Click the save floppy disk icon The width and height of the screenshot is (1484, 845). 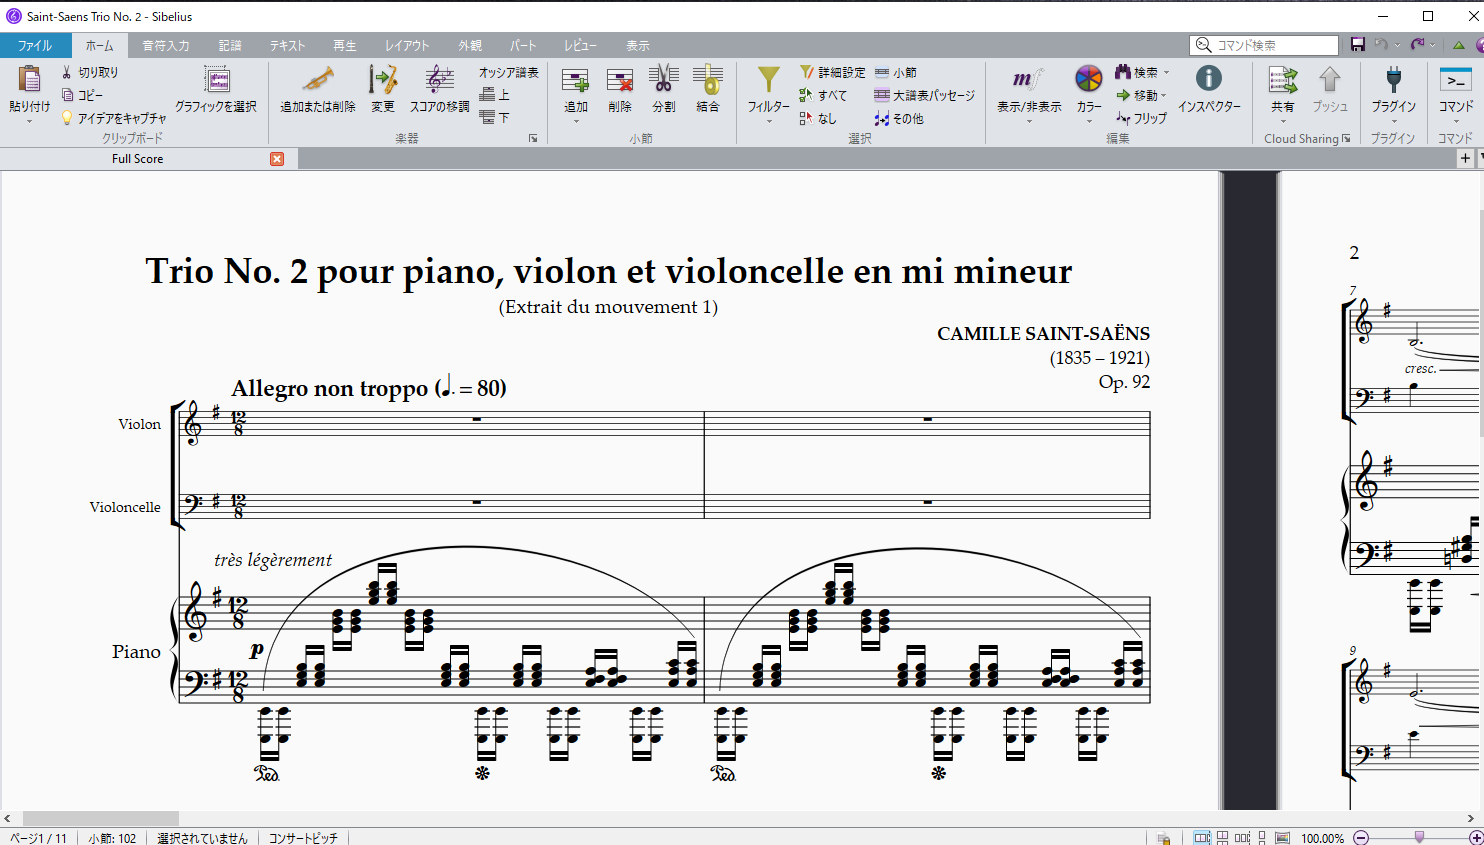click(x=1357, y=45)
